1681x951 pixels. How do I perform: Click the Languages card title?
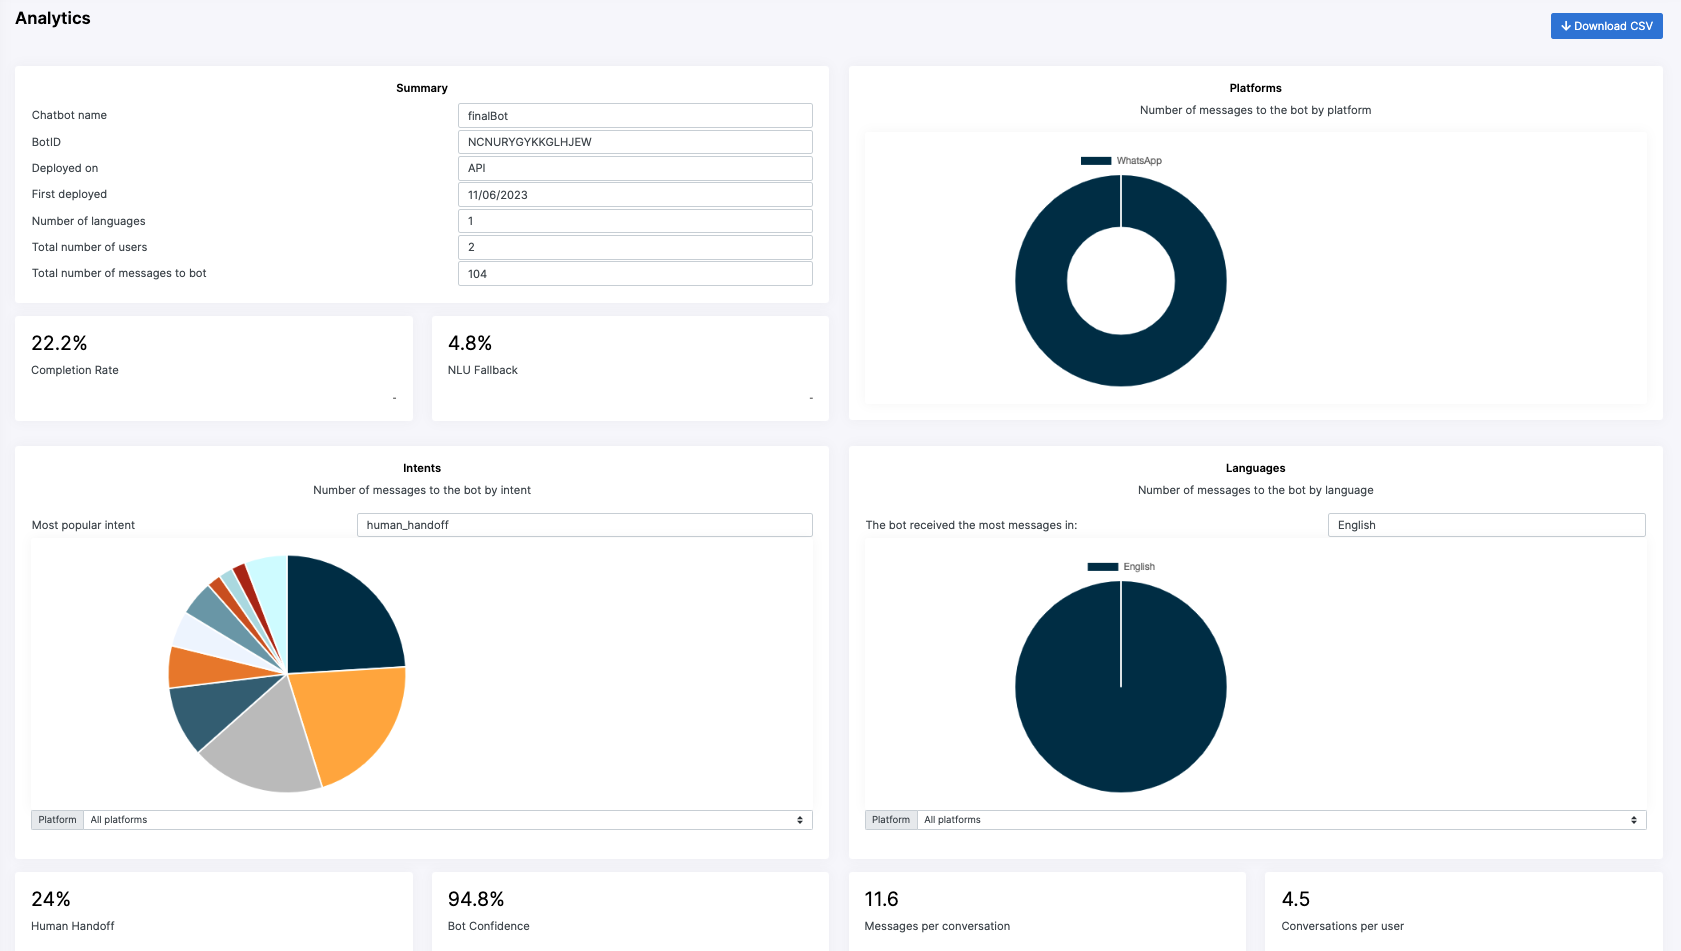pos(1256,468)
